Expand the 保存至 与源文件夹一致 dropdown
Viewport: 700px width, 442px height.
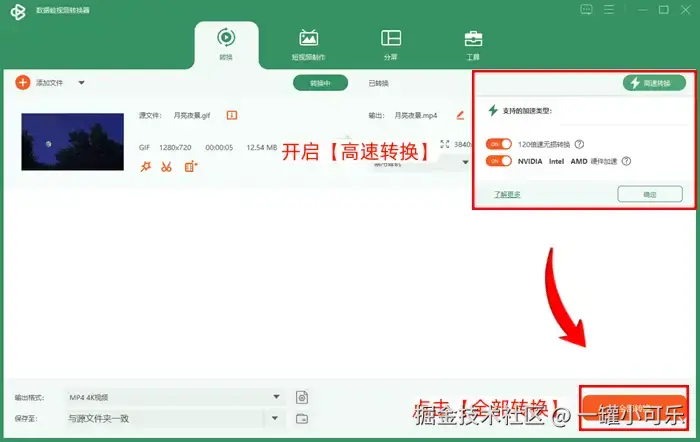click(x=175, y=418)
